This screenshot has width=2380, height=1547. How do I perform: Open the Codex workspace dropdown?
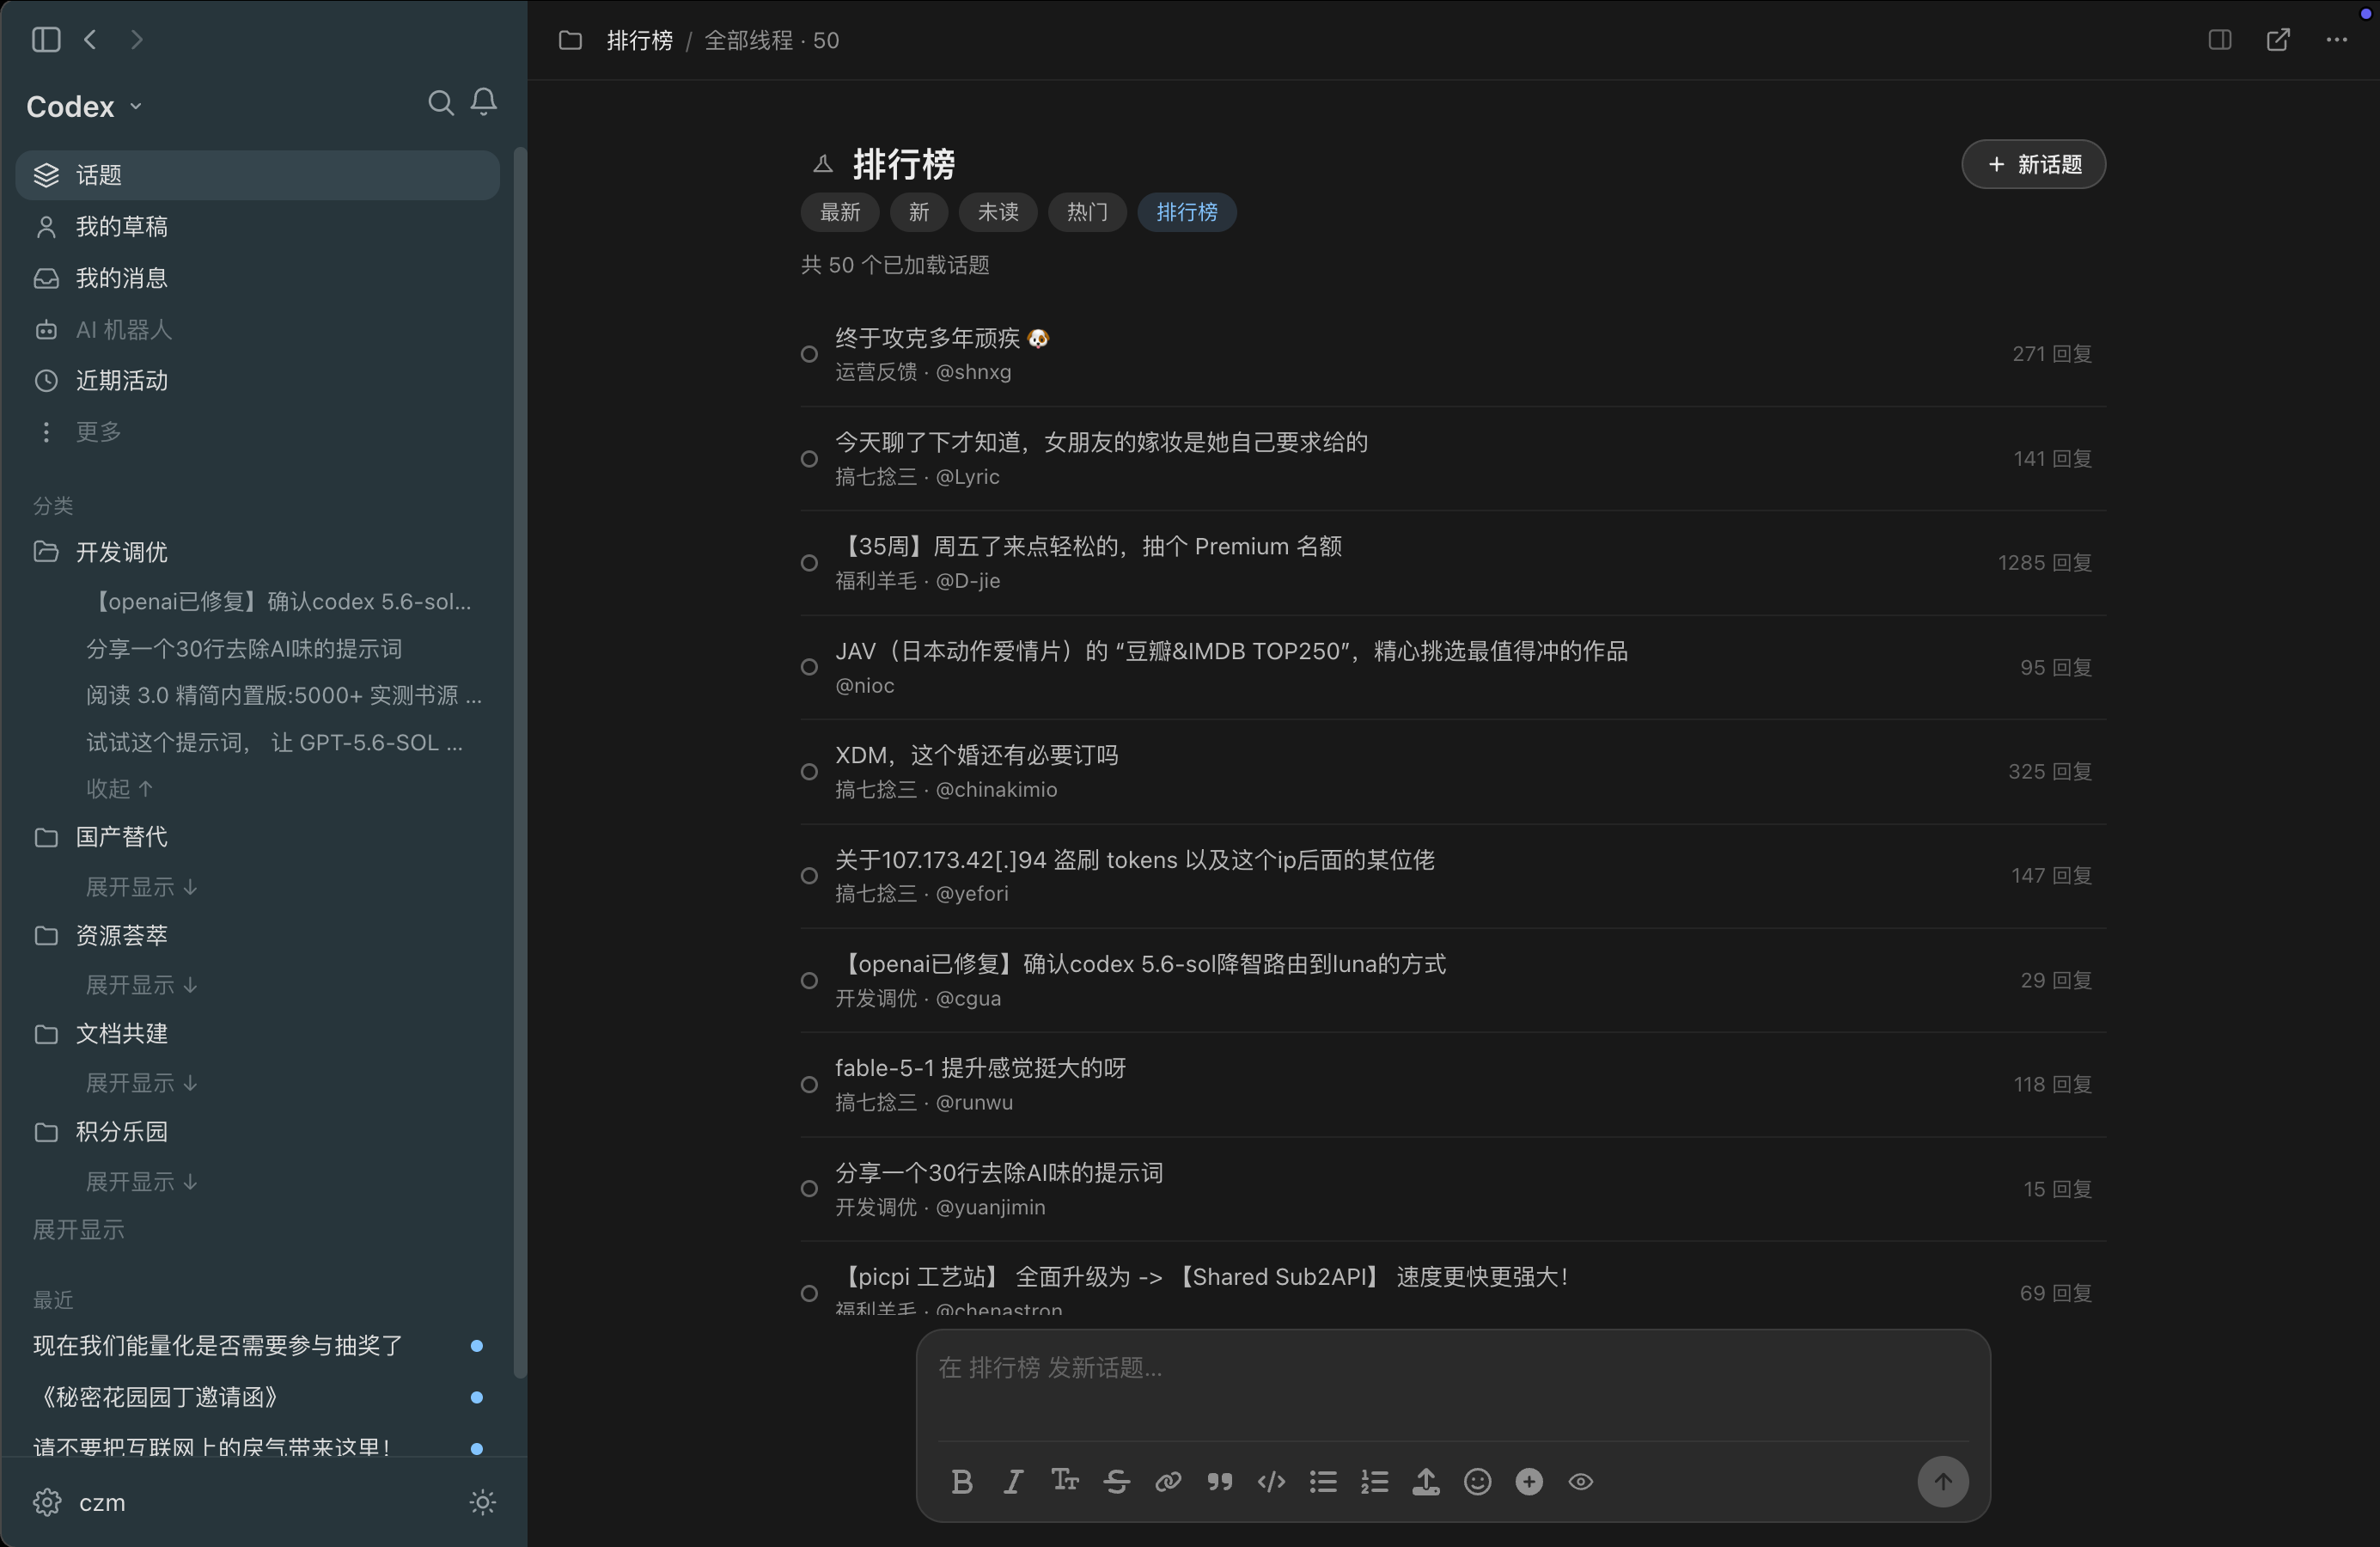point(84,106)
